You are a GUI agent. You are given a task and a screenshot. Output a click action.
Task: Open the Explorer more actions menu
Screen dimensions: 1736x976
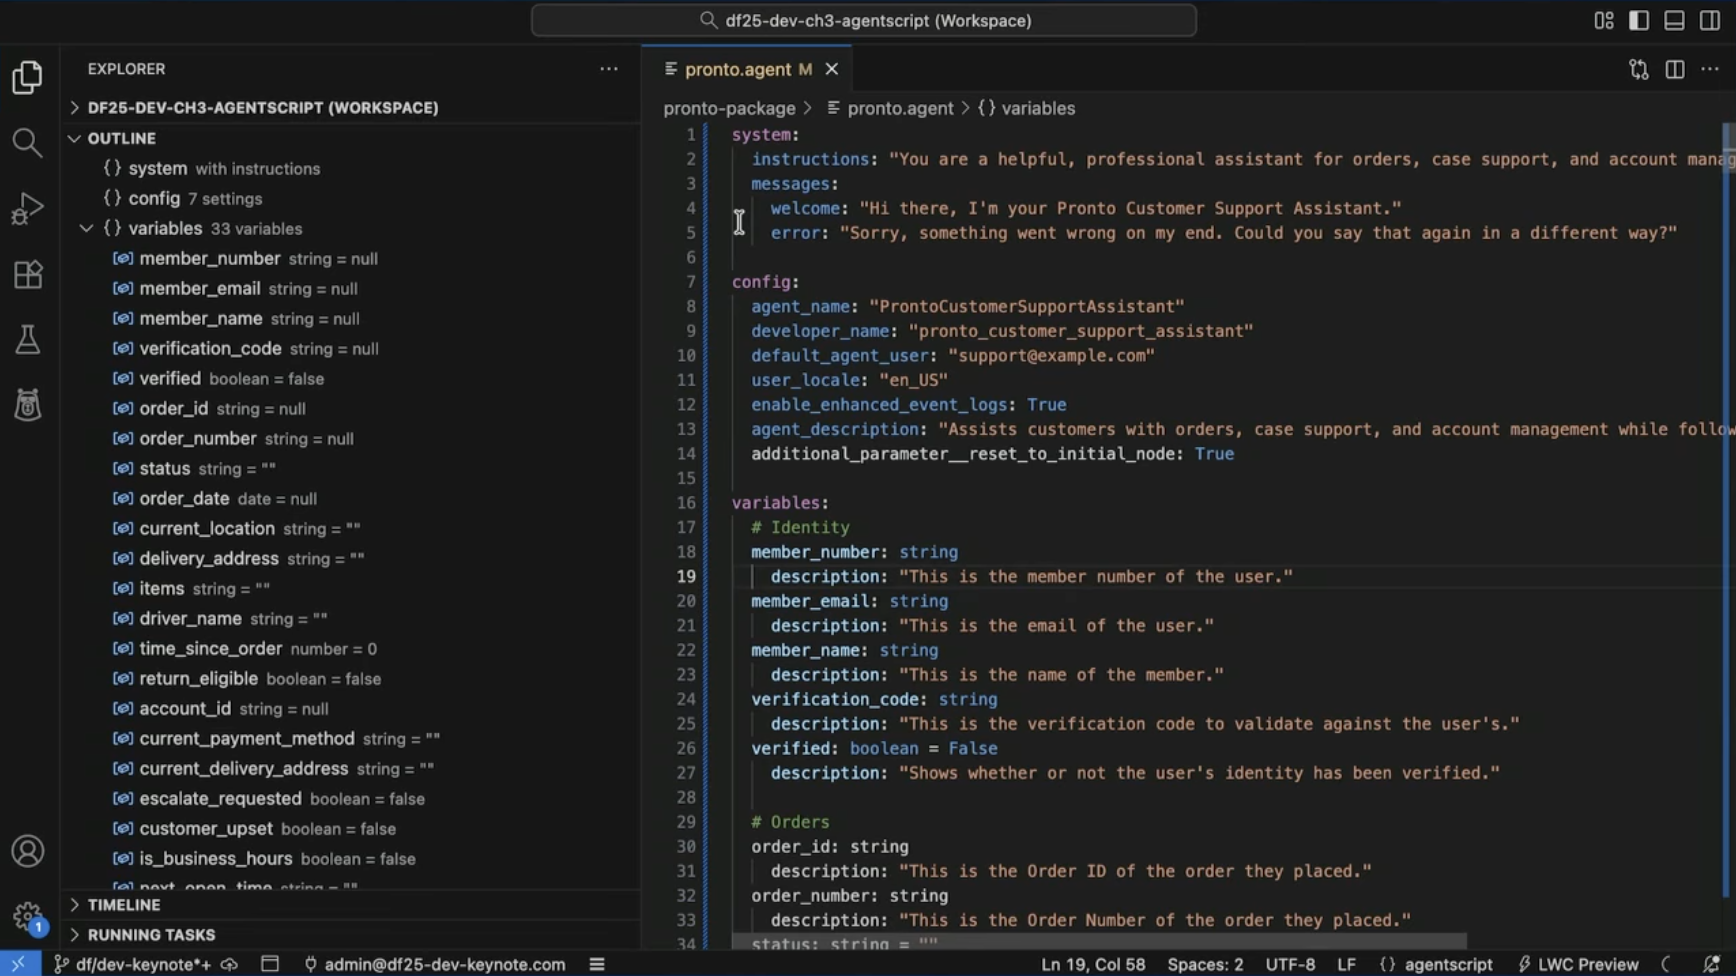coord(608,68)
